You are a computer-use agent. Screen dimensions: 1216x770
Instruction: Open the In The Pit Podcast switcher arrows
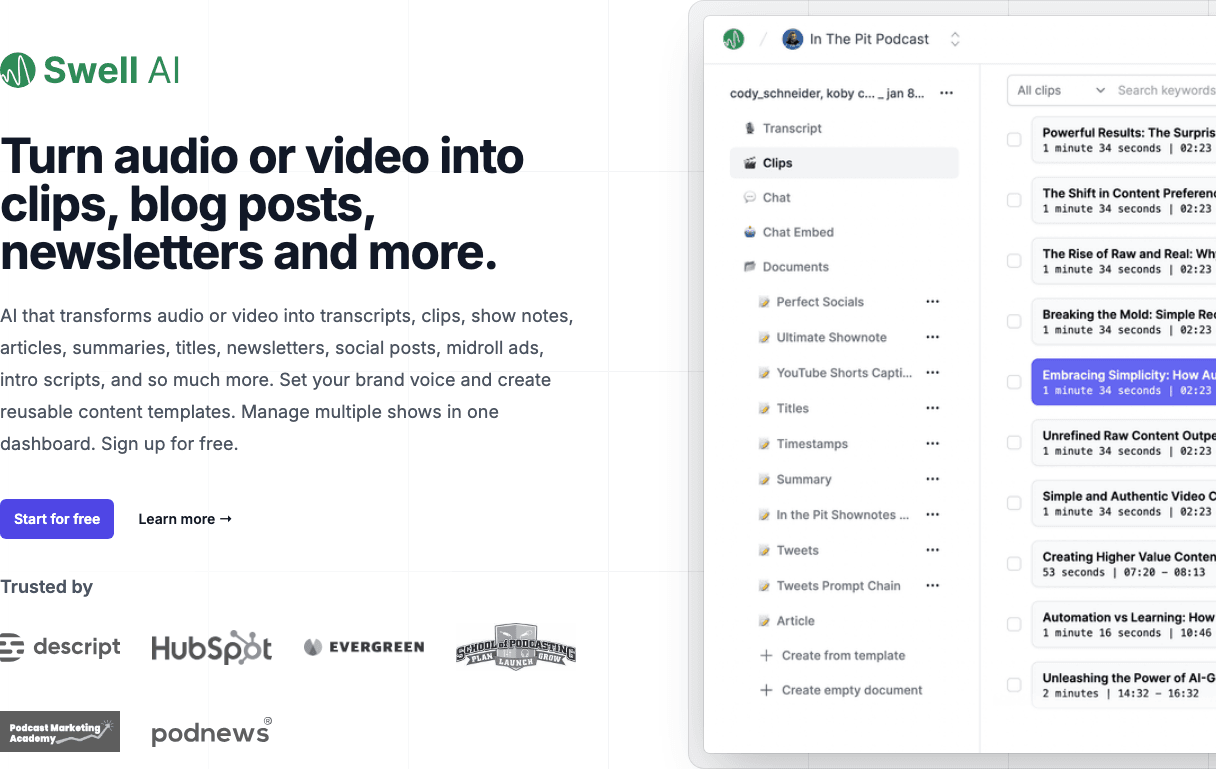click(x=955, y=39)
